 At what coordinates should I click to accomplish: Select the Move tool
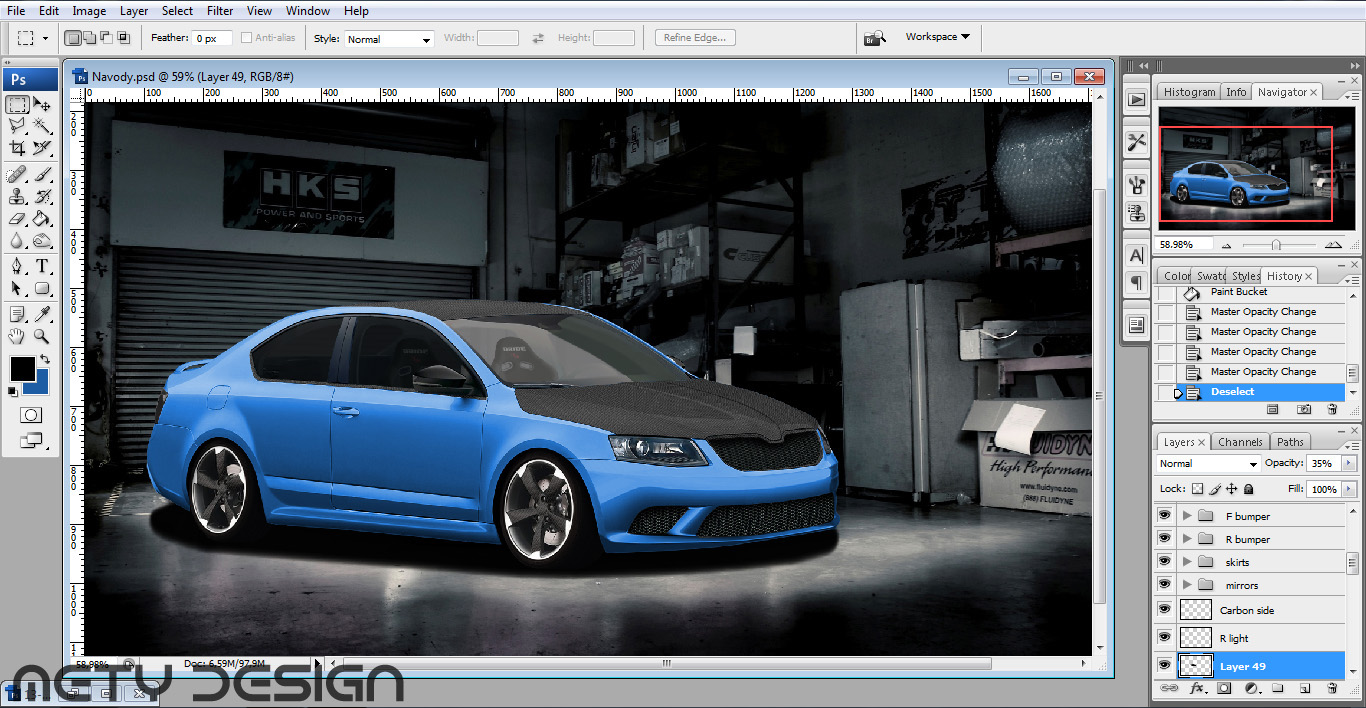pyautogui.click(x=42, y=104)
